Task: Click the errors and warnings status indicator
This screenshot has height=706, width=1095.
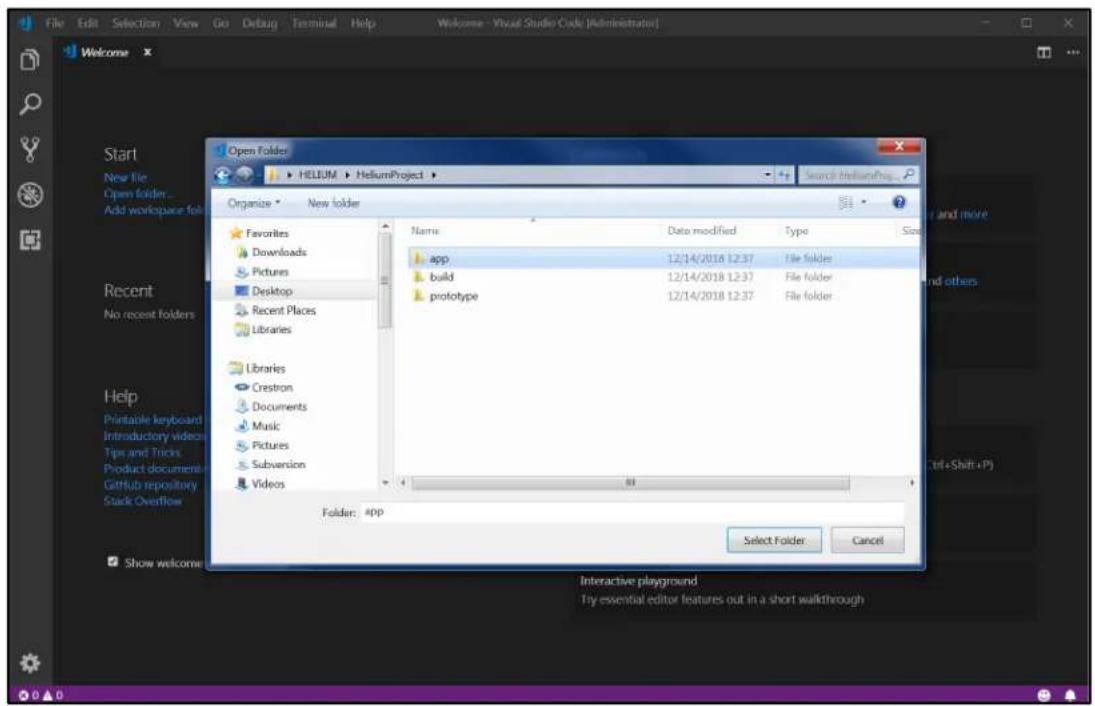Action: 41,695
